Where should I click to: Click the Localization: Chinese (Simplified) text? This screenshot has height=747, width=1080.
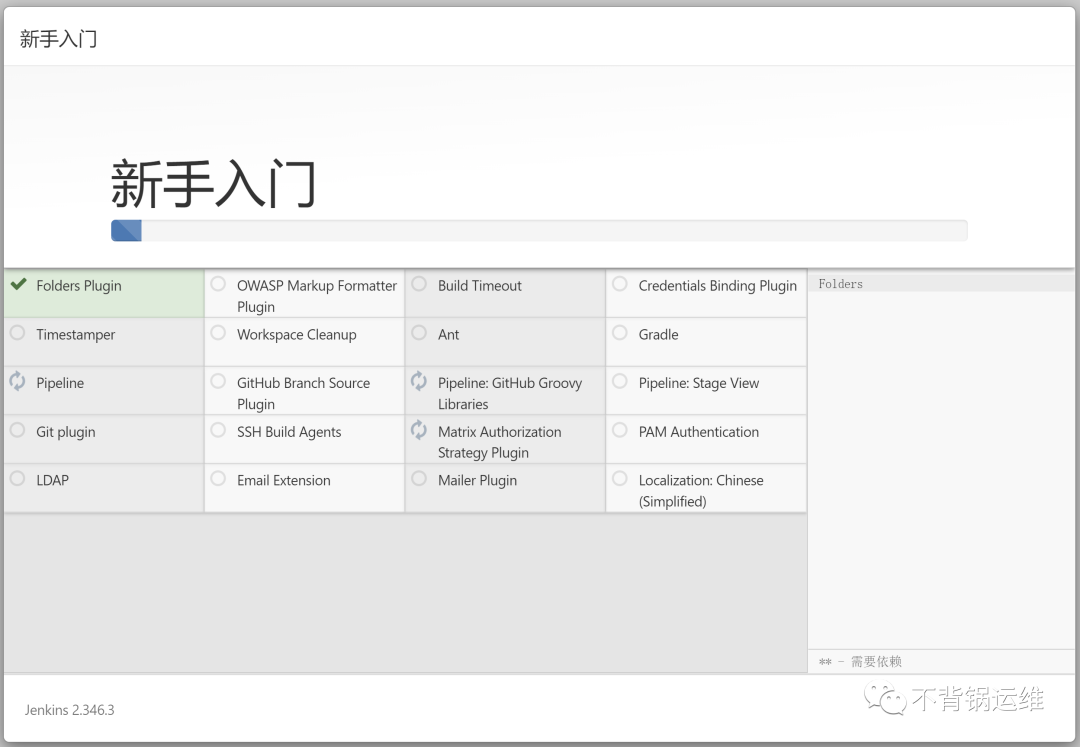[700, 490]
